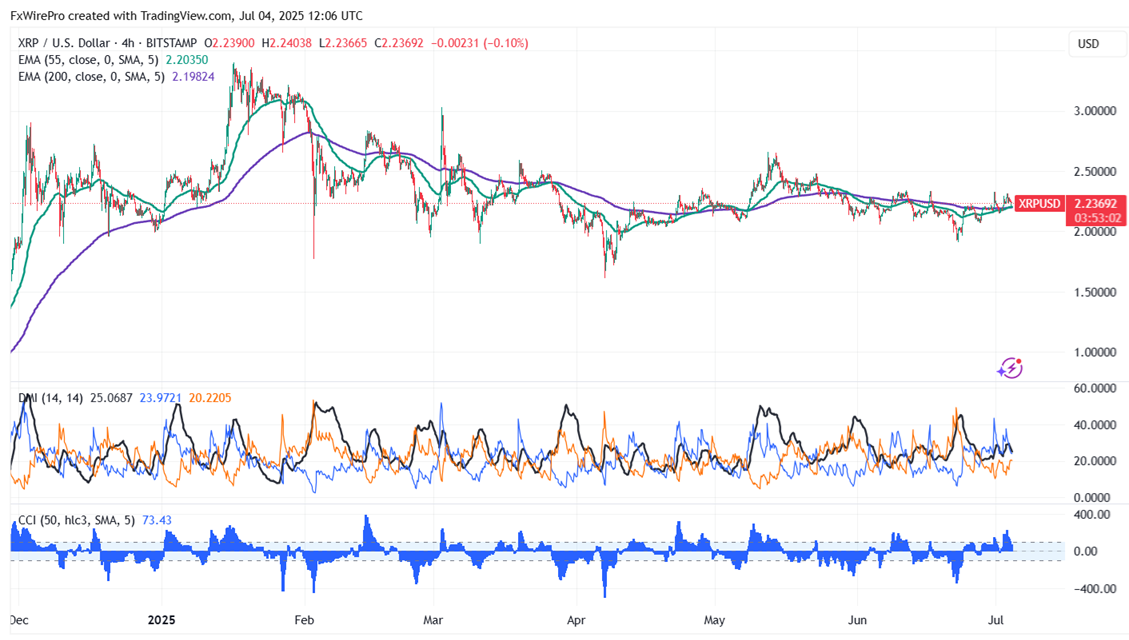Click DMI value 25.0687
This screenshot has height=640, width=1129.
[x=111, y=397]
